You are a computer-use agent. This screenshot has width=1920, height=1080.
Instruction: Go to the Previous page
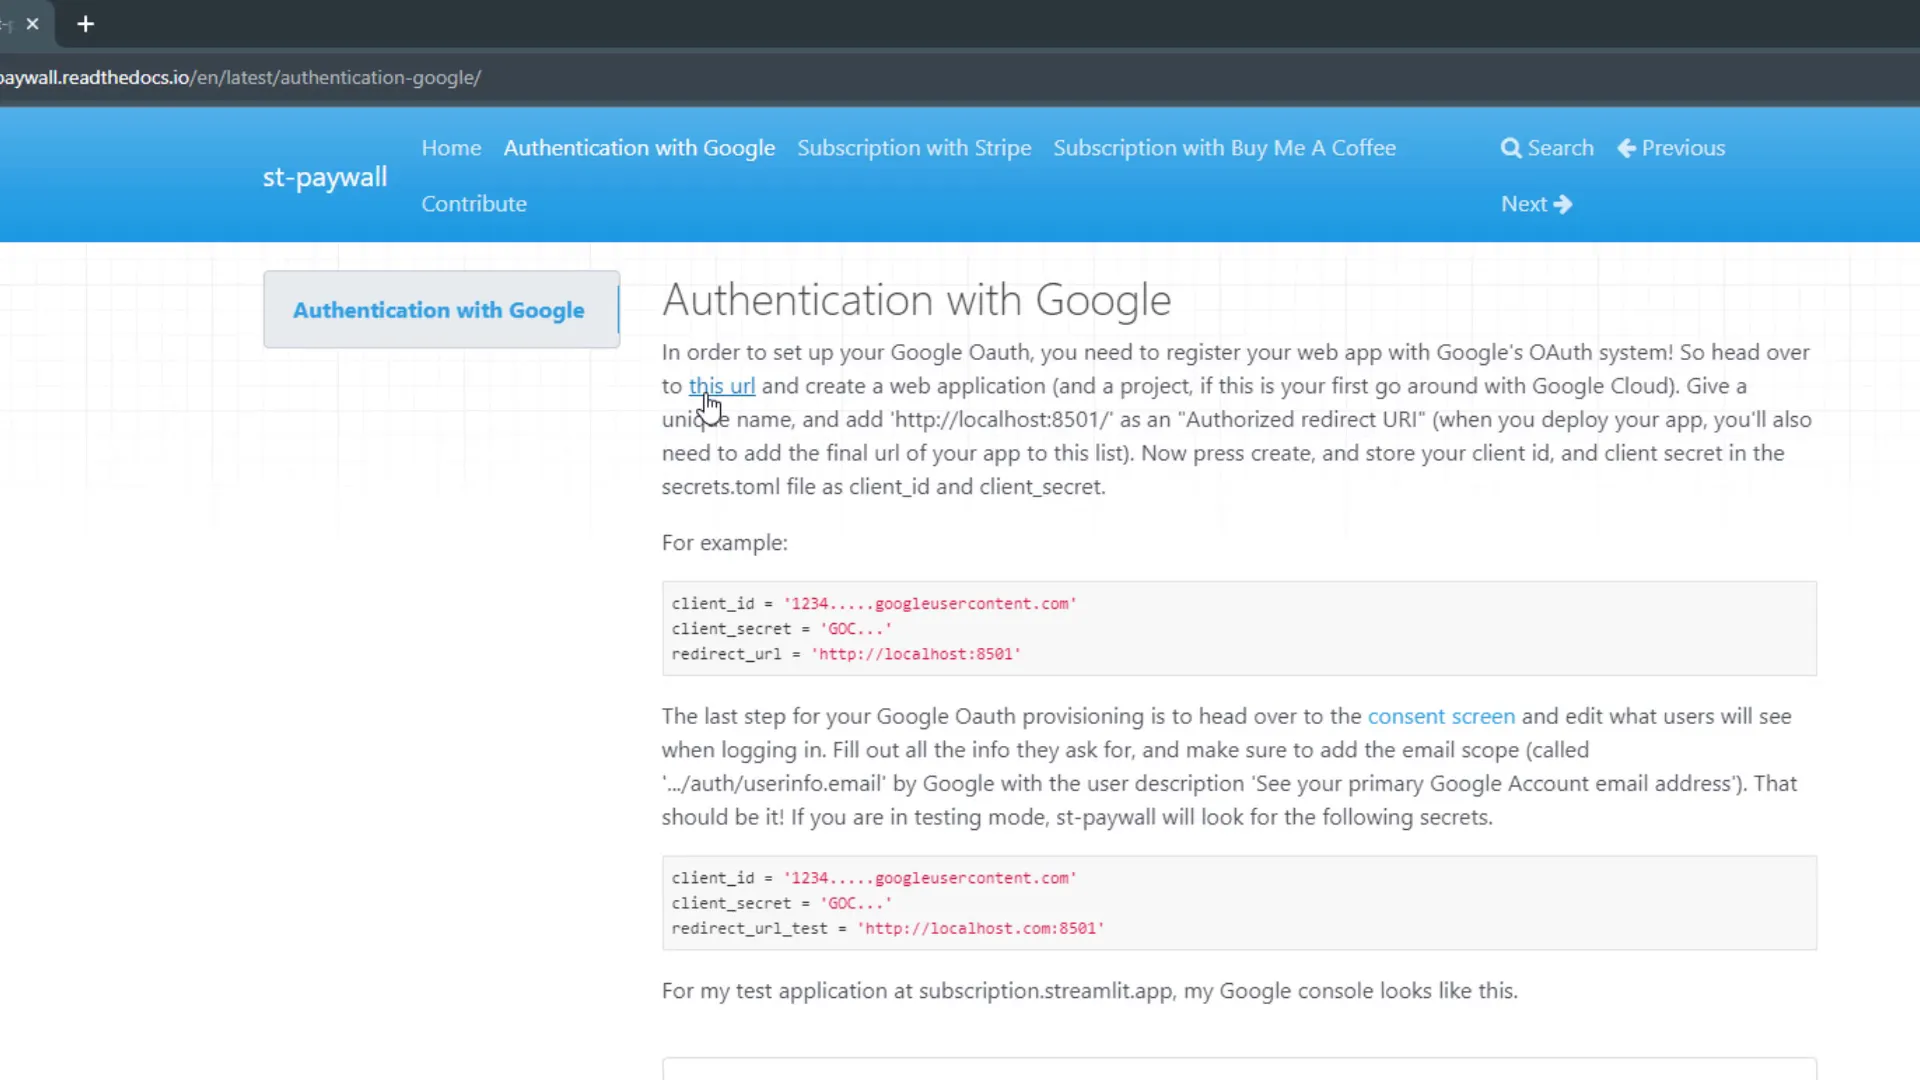click(1671, 148)
